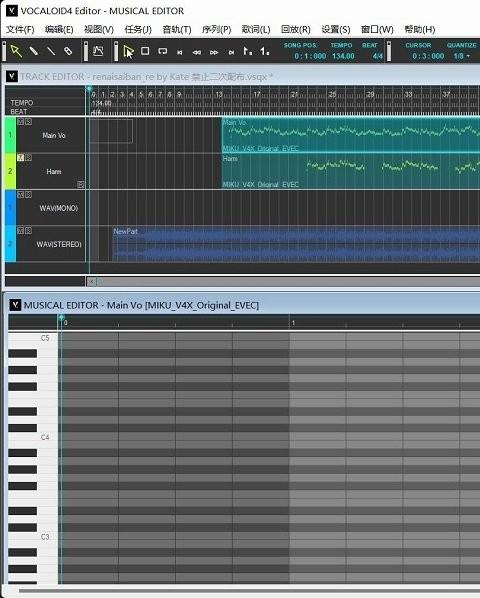Click the end marker flag icon

(265, 51)
